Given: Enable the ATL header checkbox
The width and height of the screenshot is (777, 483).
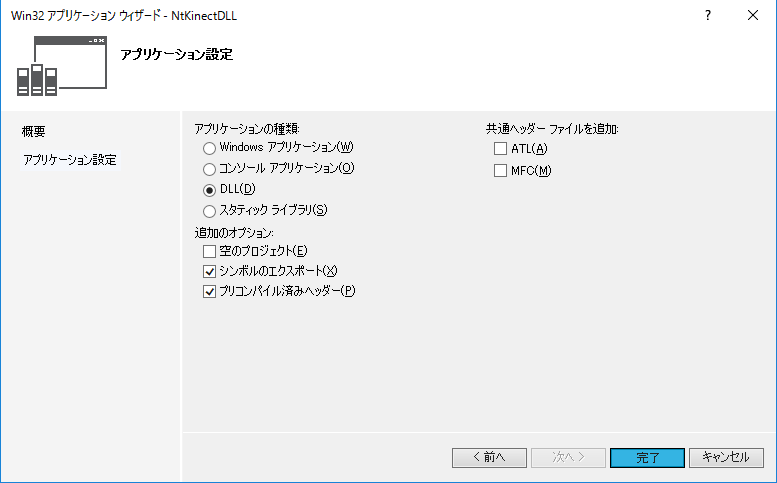Looking at the screenshot, I should pyautogui.click(x=500, y=149).
